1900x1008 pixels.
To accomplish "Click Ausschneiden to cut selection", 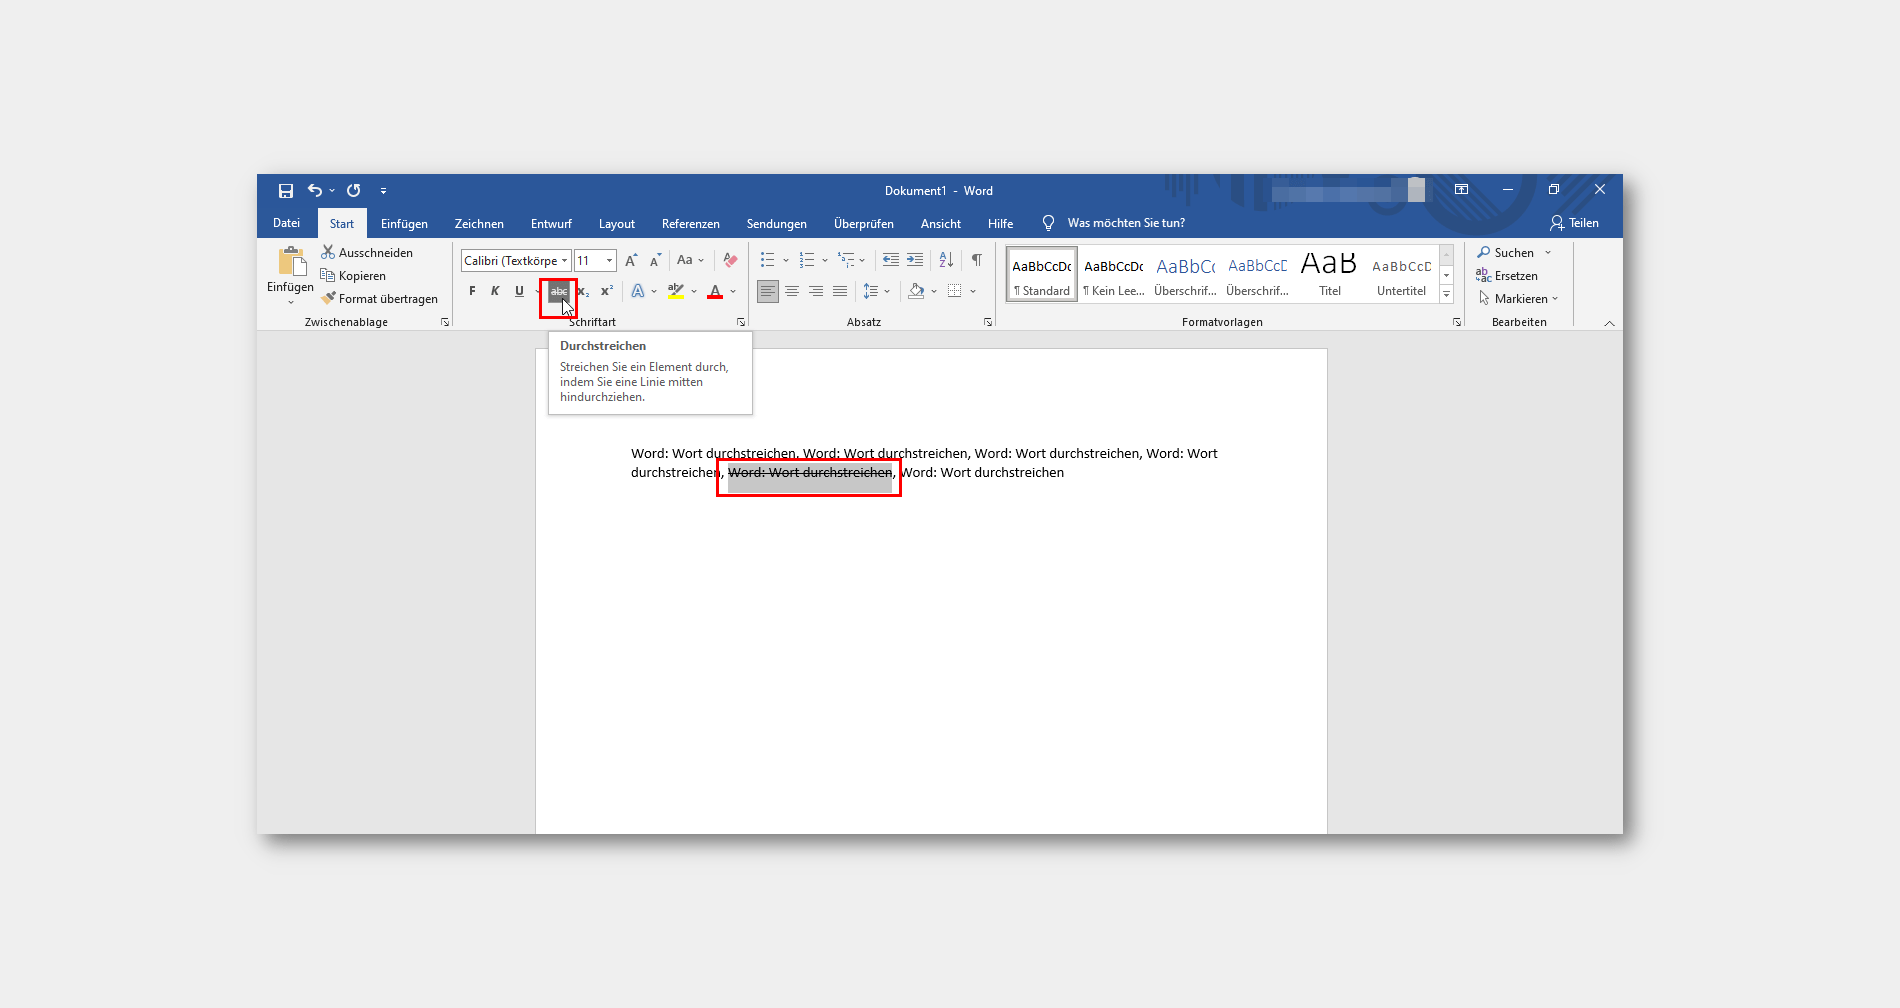I will tap(367, 253).
